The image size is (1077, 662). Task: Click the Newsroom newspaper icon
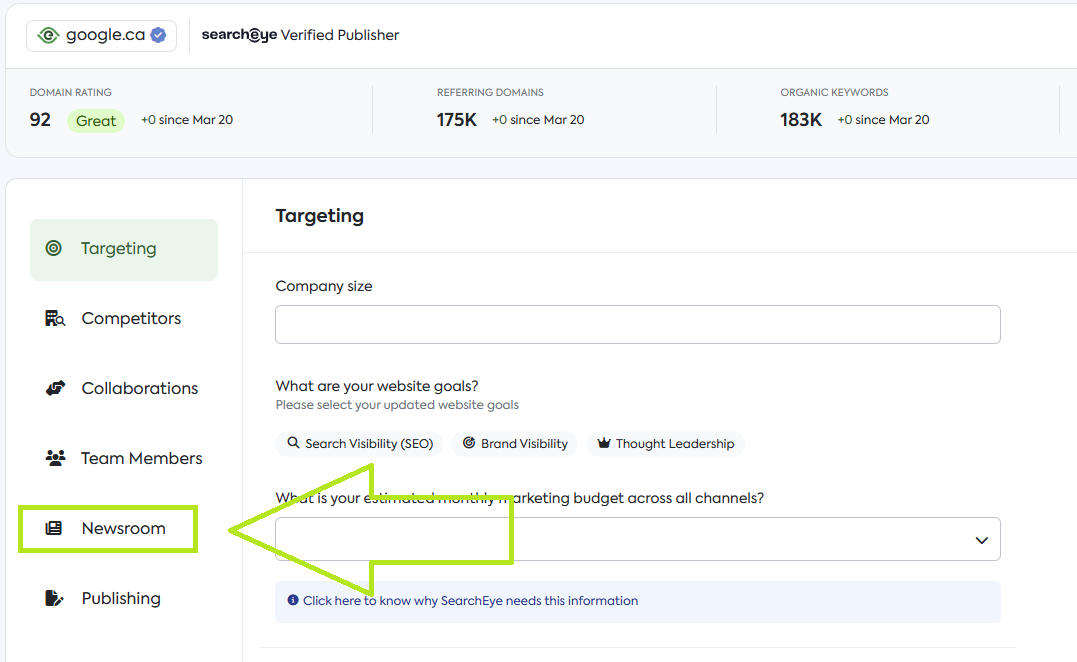[x=55, y=528]
